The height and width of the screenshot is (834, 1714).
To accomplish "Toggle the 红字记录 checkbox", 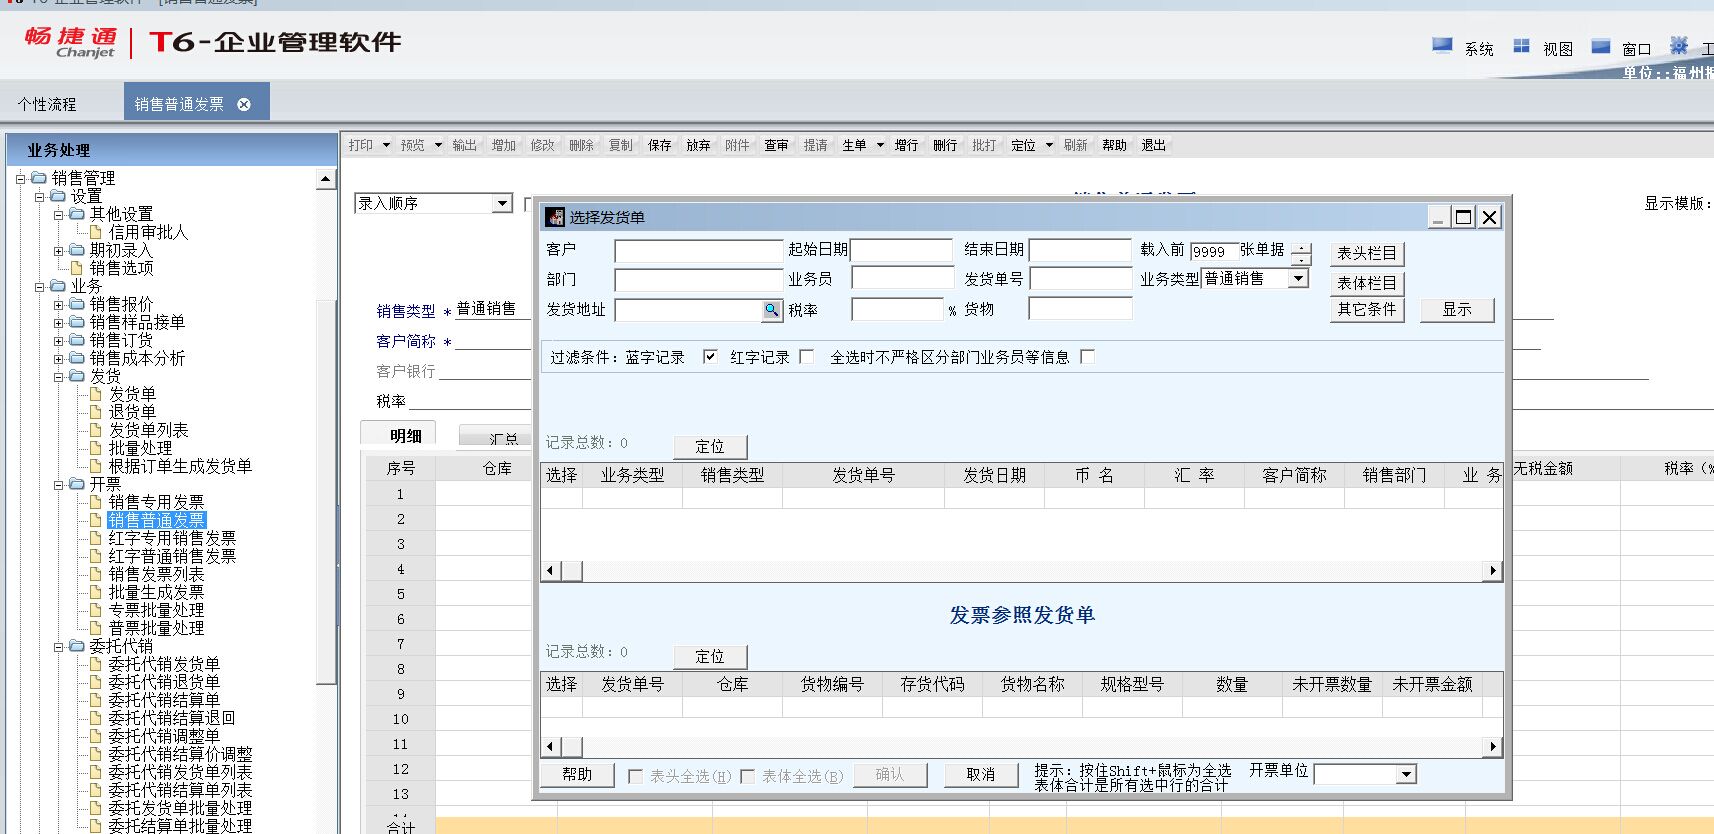I will (807, 357).
